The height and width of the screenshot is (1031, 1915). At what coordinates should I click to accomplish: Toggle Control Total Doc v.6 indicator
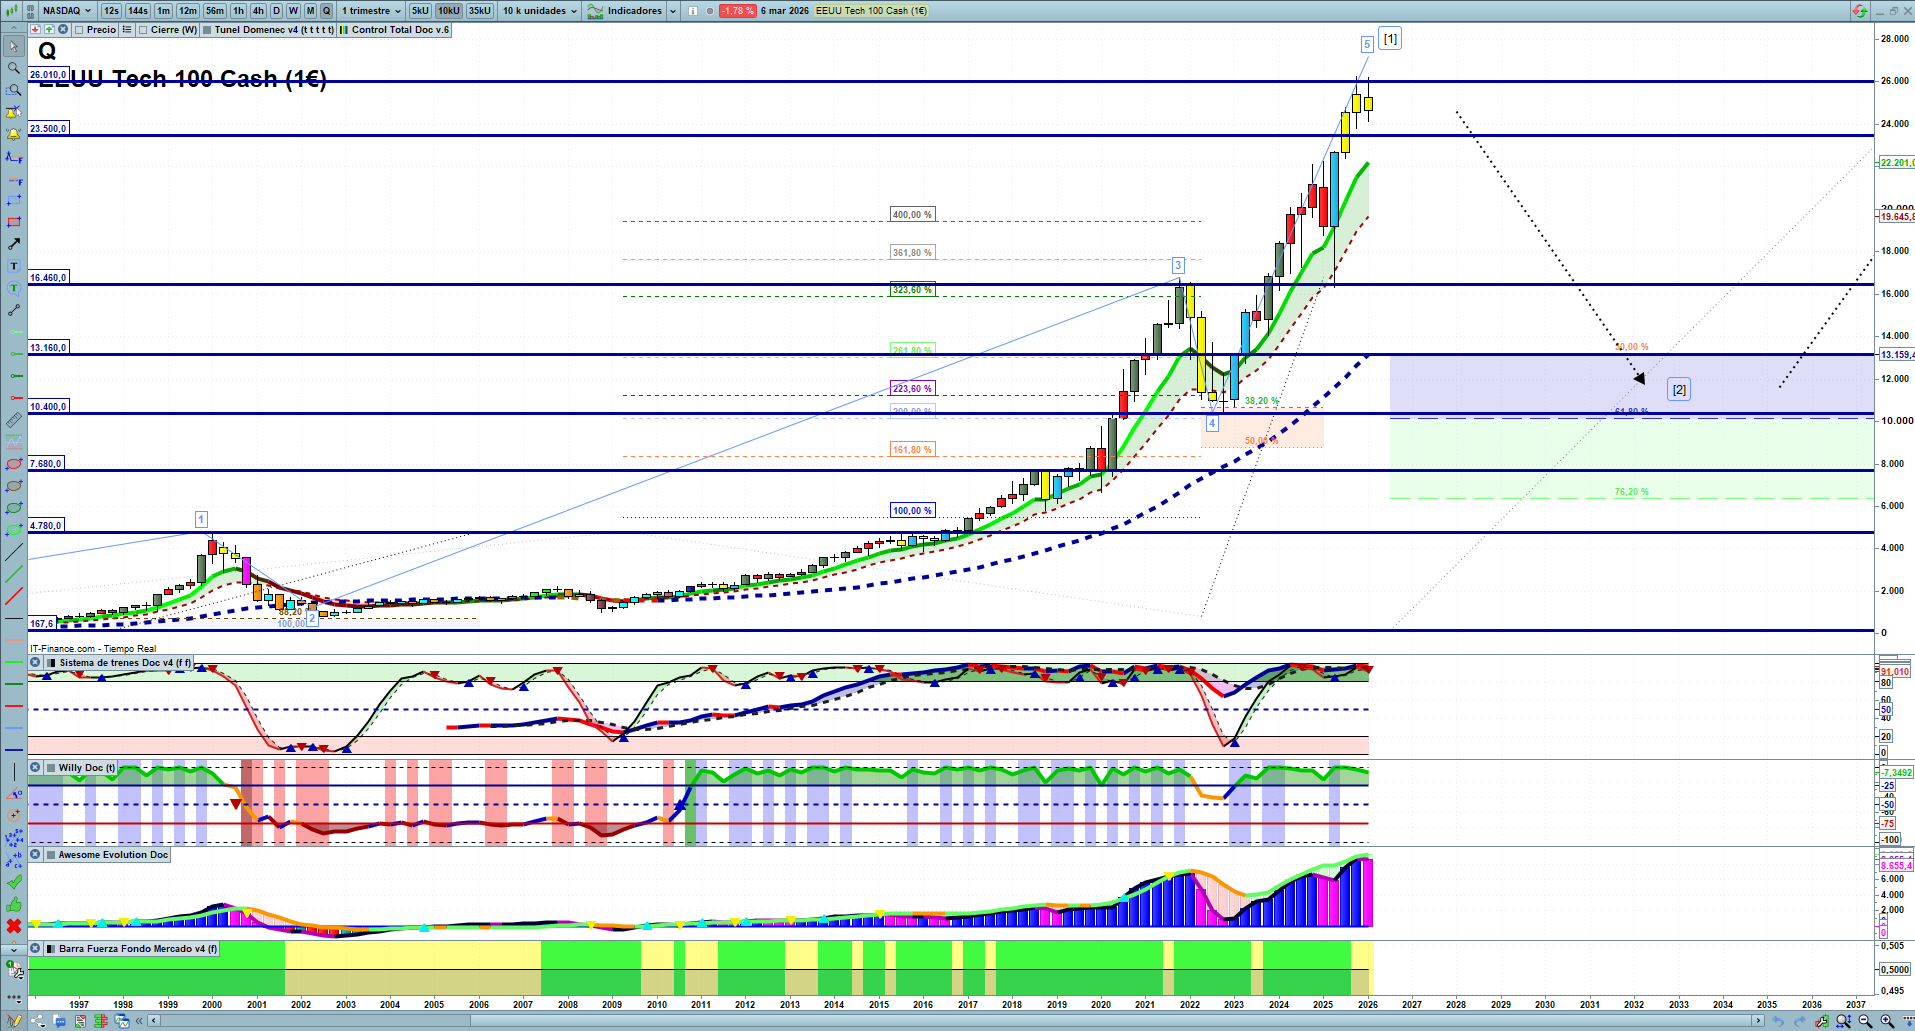pos(343,30)
